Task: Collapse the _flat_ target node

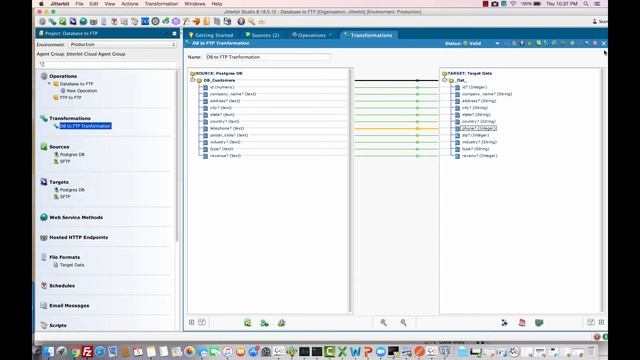Action: 444,80
